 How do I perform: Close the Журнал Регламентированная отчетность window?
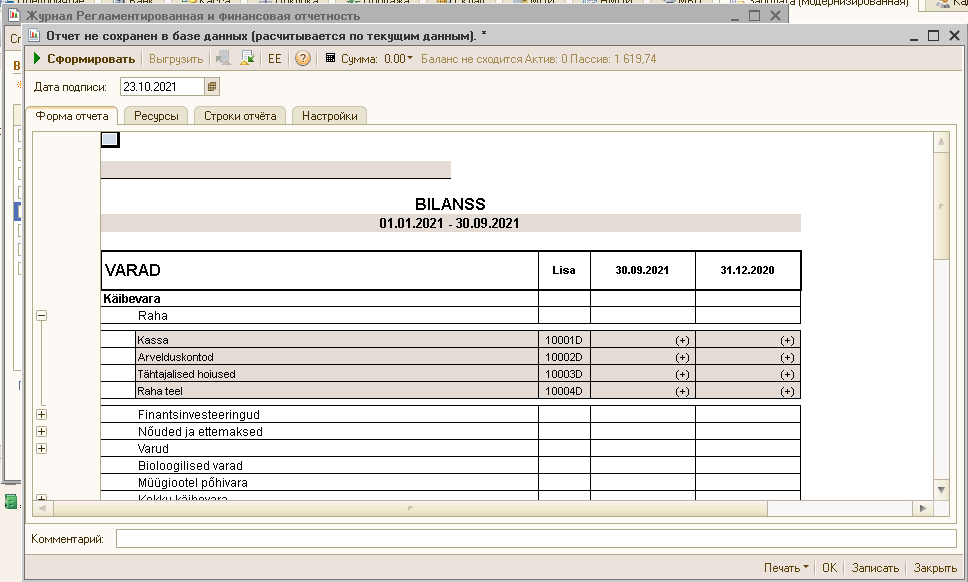coord(775,16)
